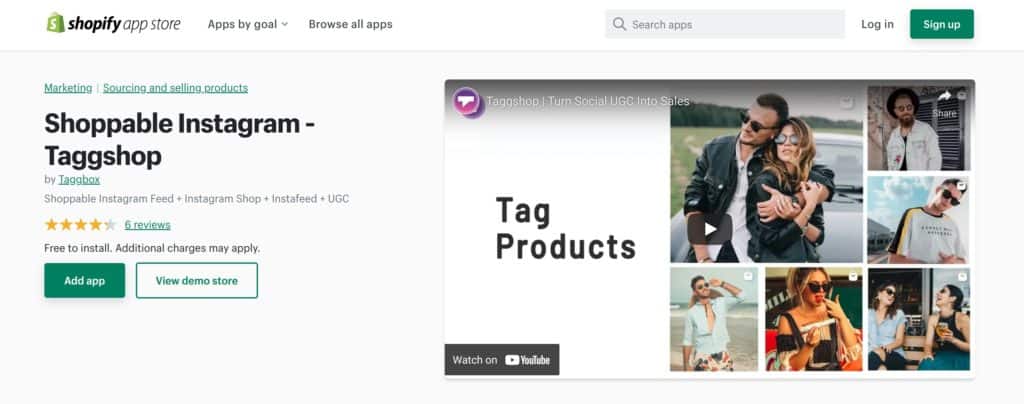Image resolution: width=1024 pixels, height=404 pixels.
Task: Expand the Apps by goal menu
Action: pos(248,24)
